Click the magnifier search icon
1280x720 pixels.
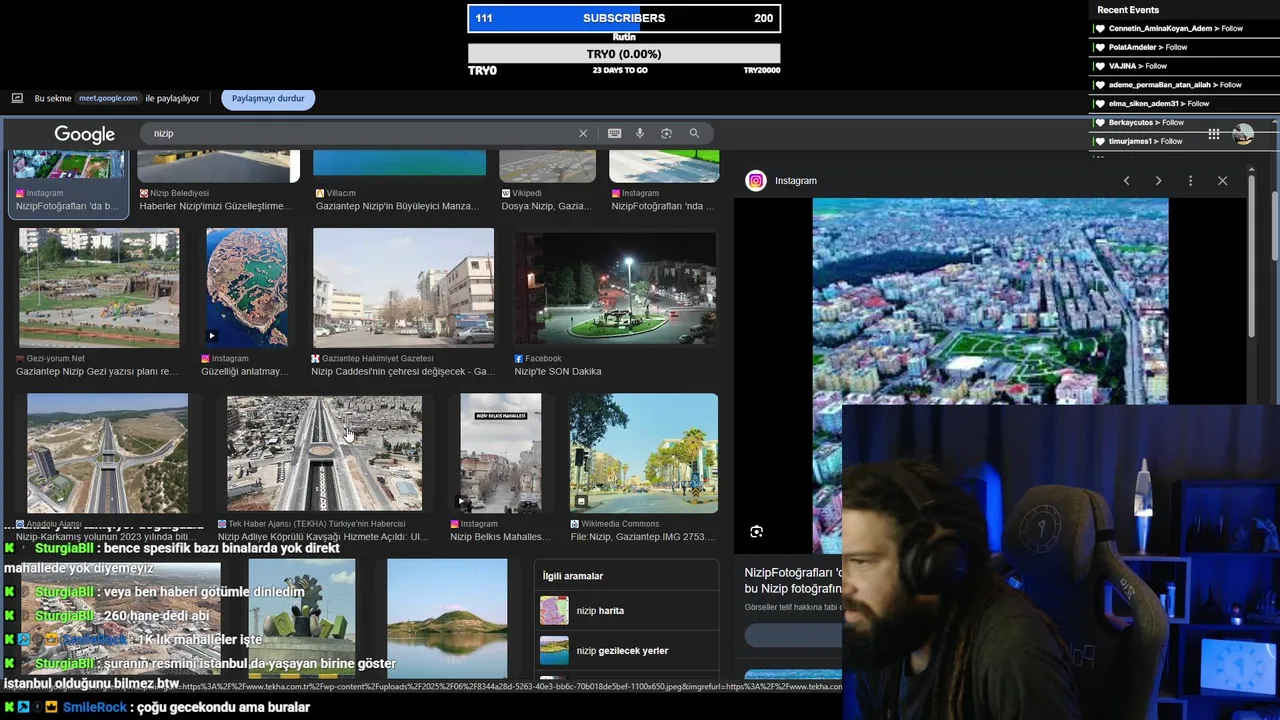click(x=694, y=133)
